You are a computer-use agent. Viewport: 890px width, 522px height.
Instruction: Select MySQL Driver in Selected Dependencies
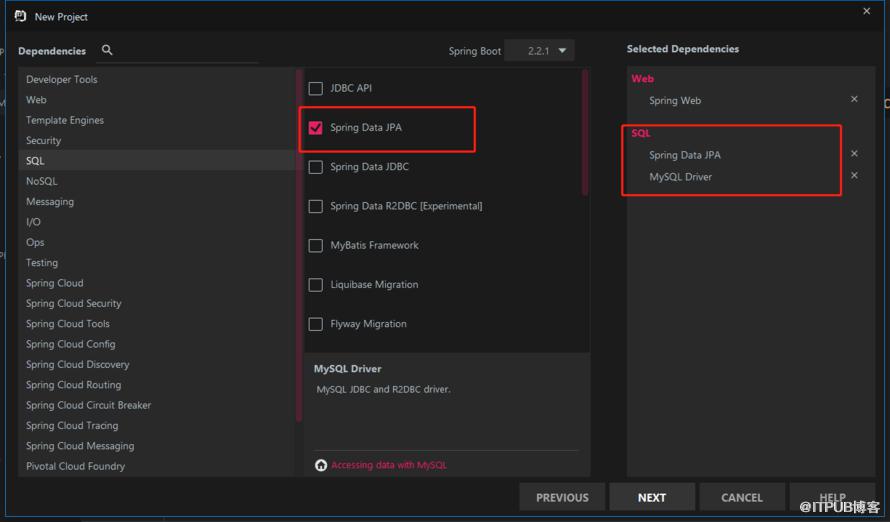coord(680,176)
